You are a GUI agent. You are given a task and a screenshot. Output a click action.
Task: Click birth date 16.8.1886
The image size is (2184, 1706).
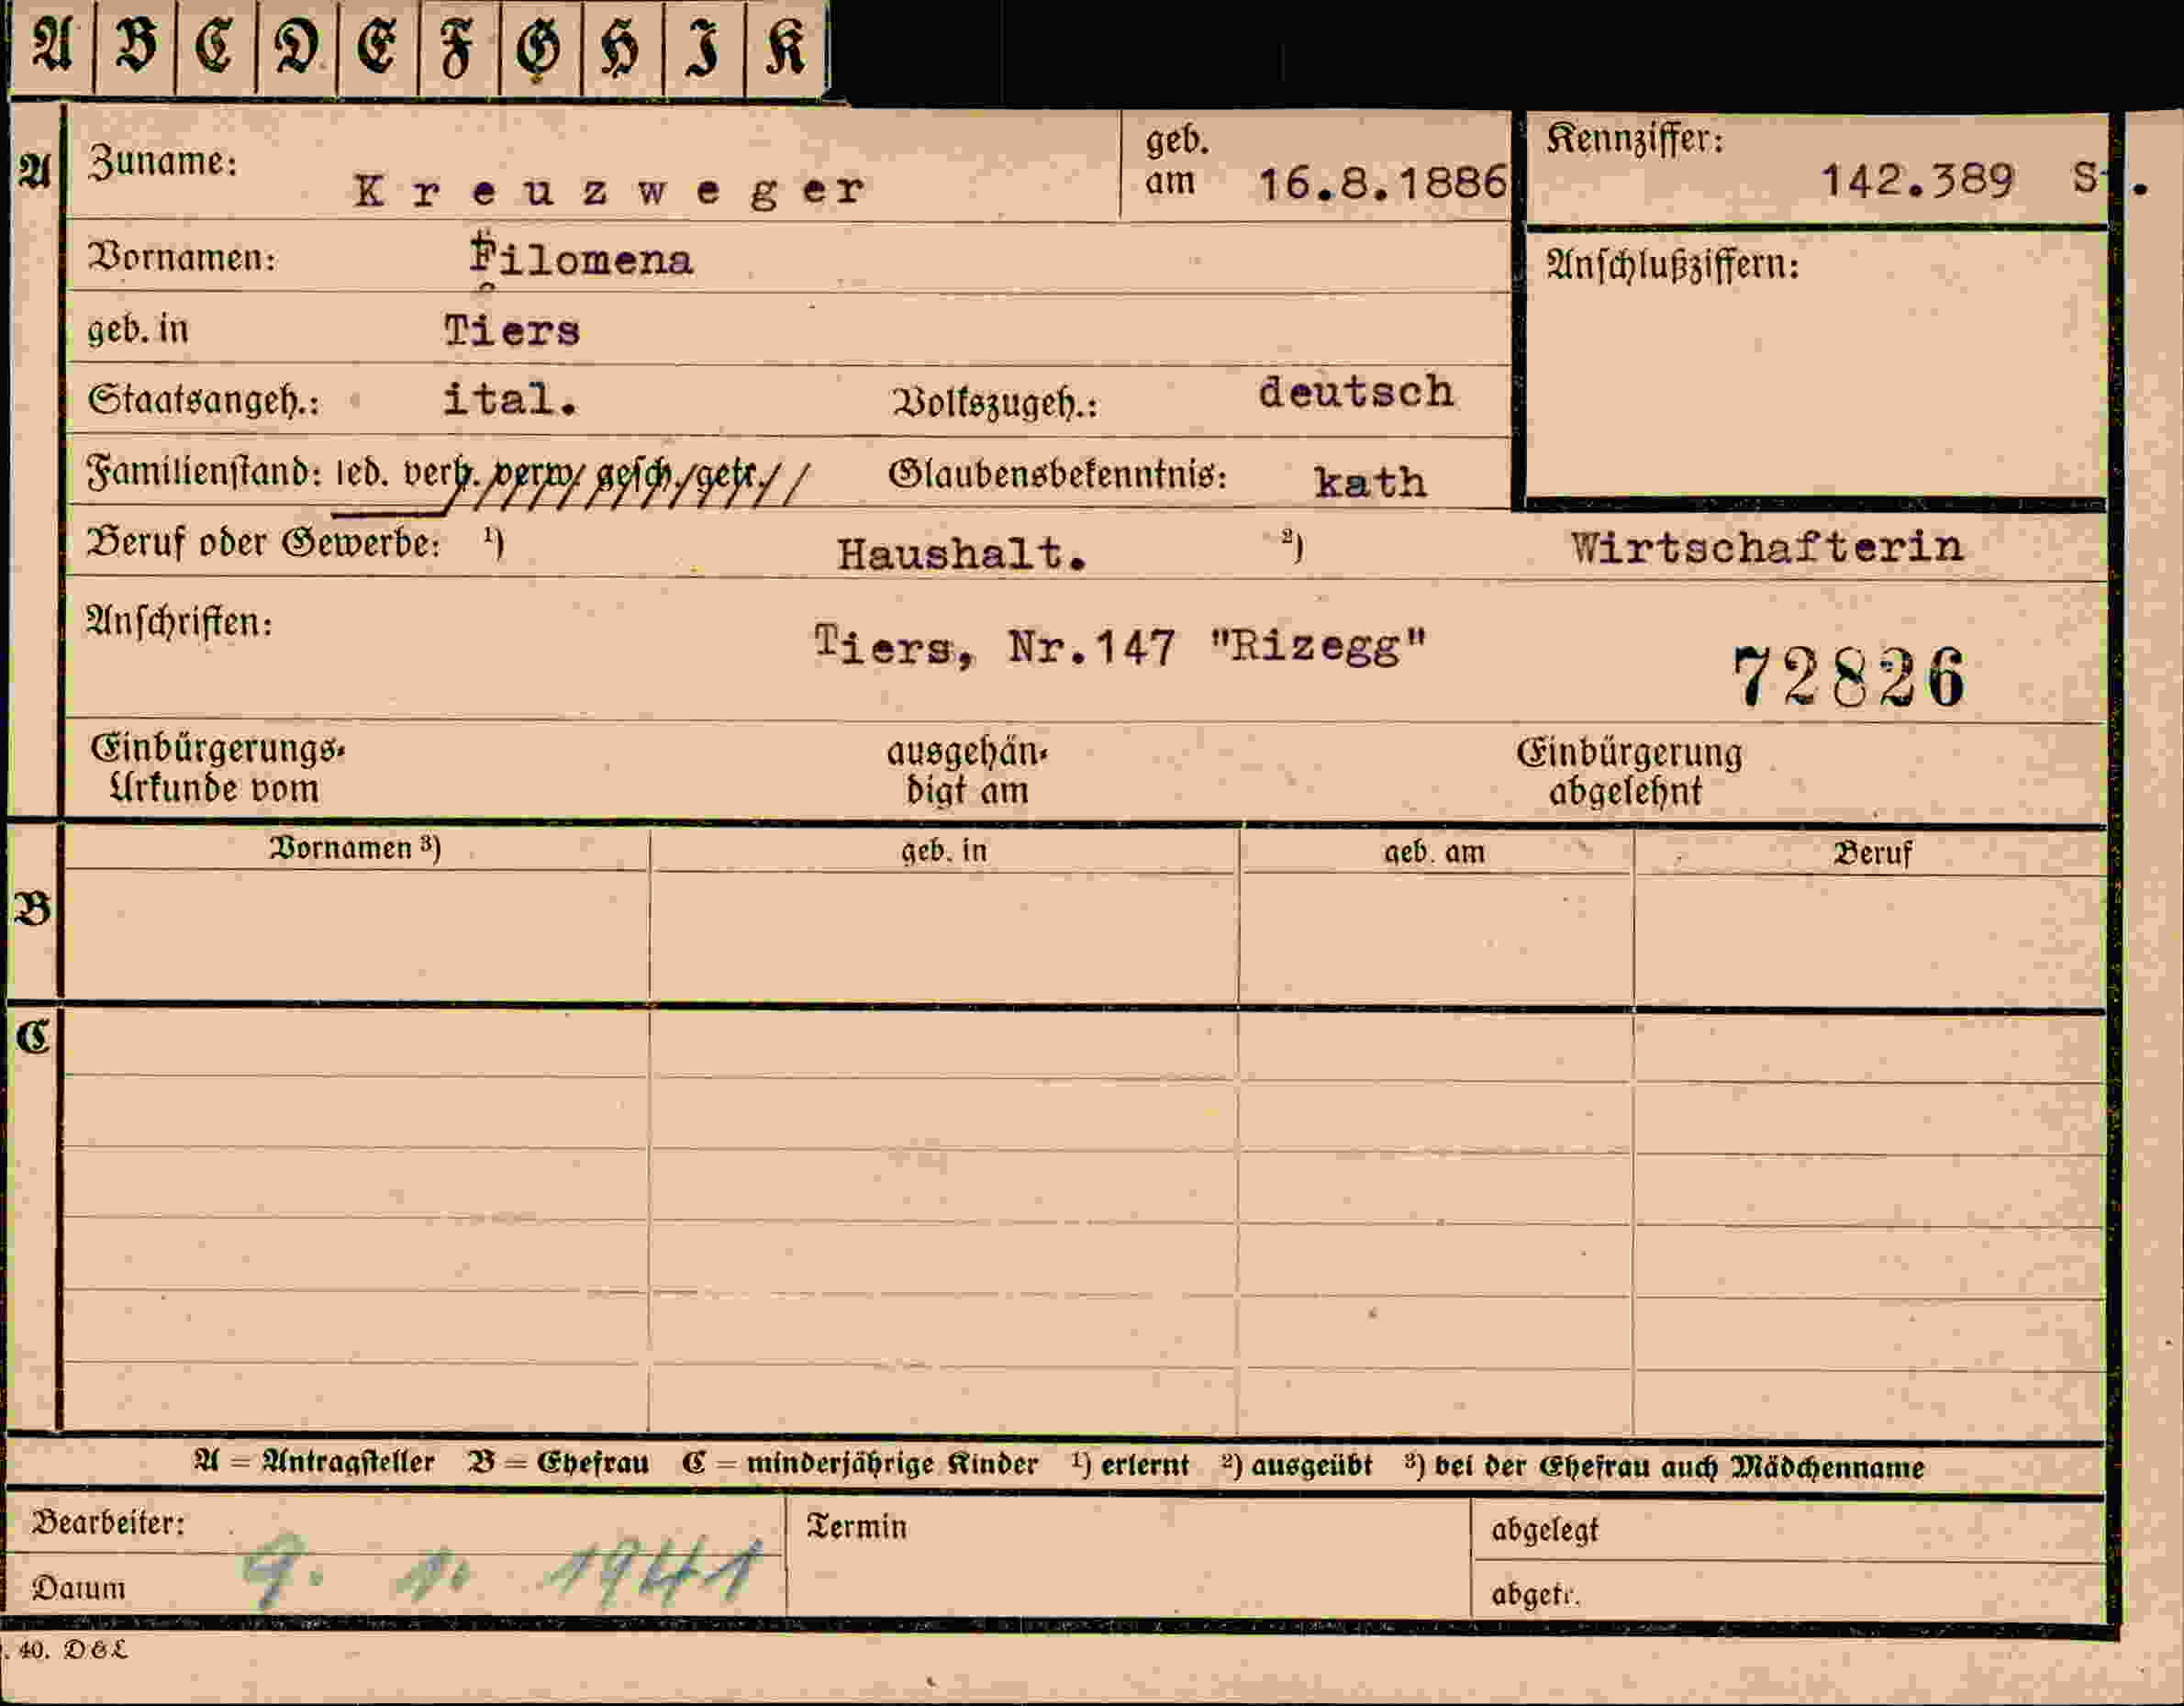click(x=1382, y=183)
